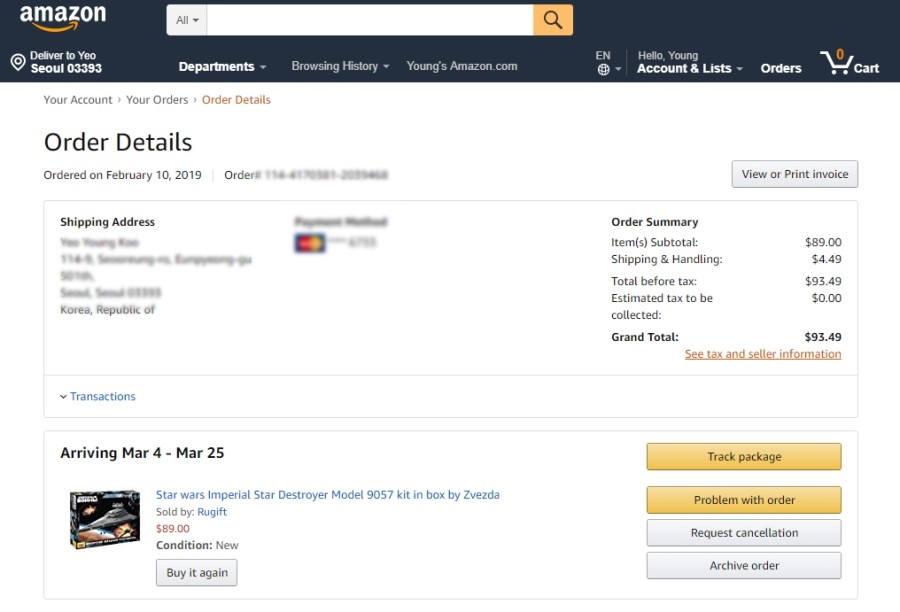Viewport: 900px width, 612px height.
Task: Click the magnifier search button
Action: pos(553,20)
